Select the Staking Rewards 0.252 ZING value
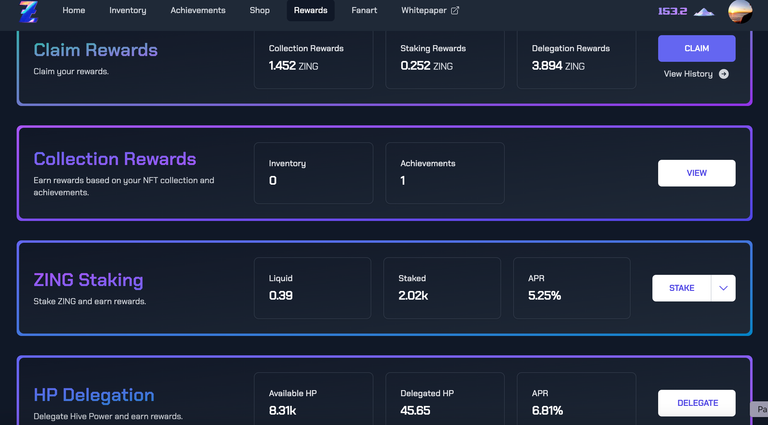This screenshot has height=425, width=768. click(426, 66)
